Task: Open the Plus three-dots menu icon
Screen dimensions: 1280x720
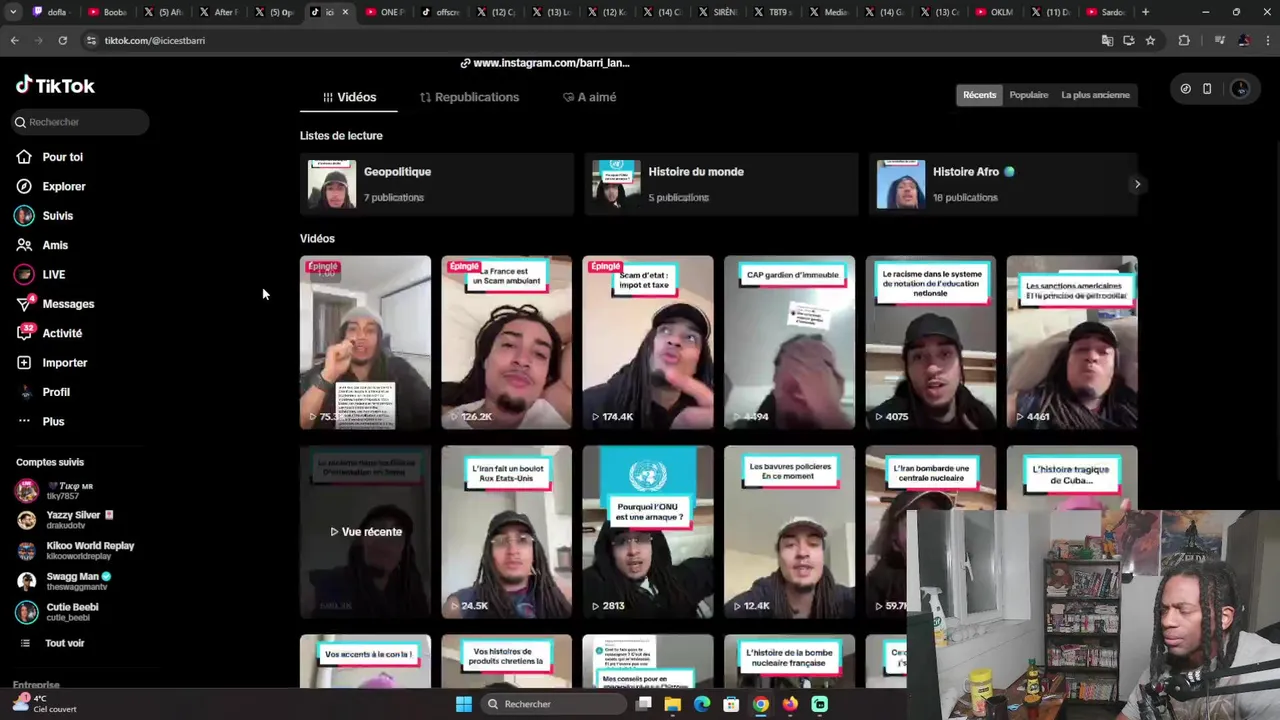Action: tap(24, 421)
